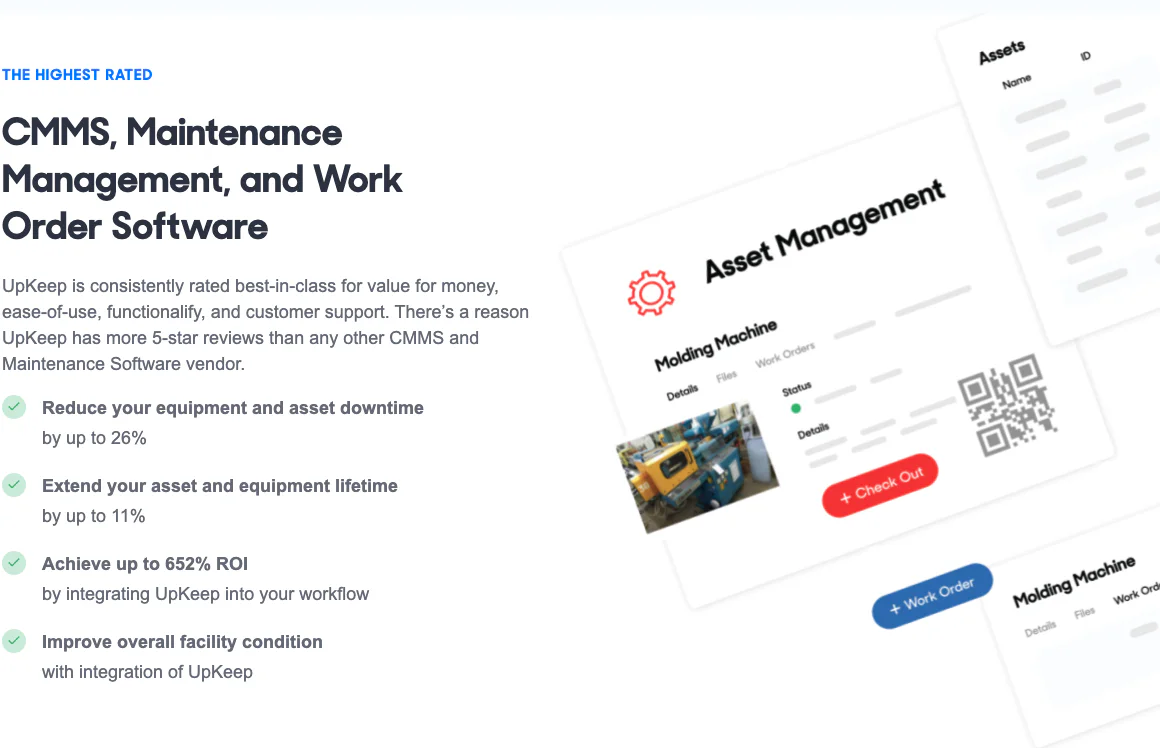Image resolution: width=1160 pixels, height=748 pixels.
Task: Click the check icon beside Reduce your equipment downtime
Action: click(x=14, y=407)
